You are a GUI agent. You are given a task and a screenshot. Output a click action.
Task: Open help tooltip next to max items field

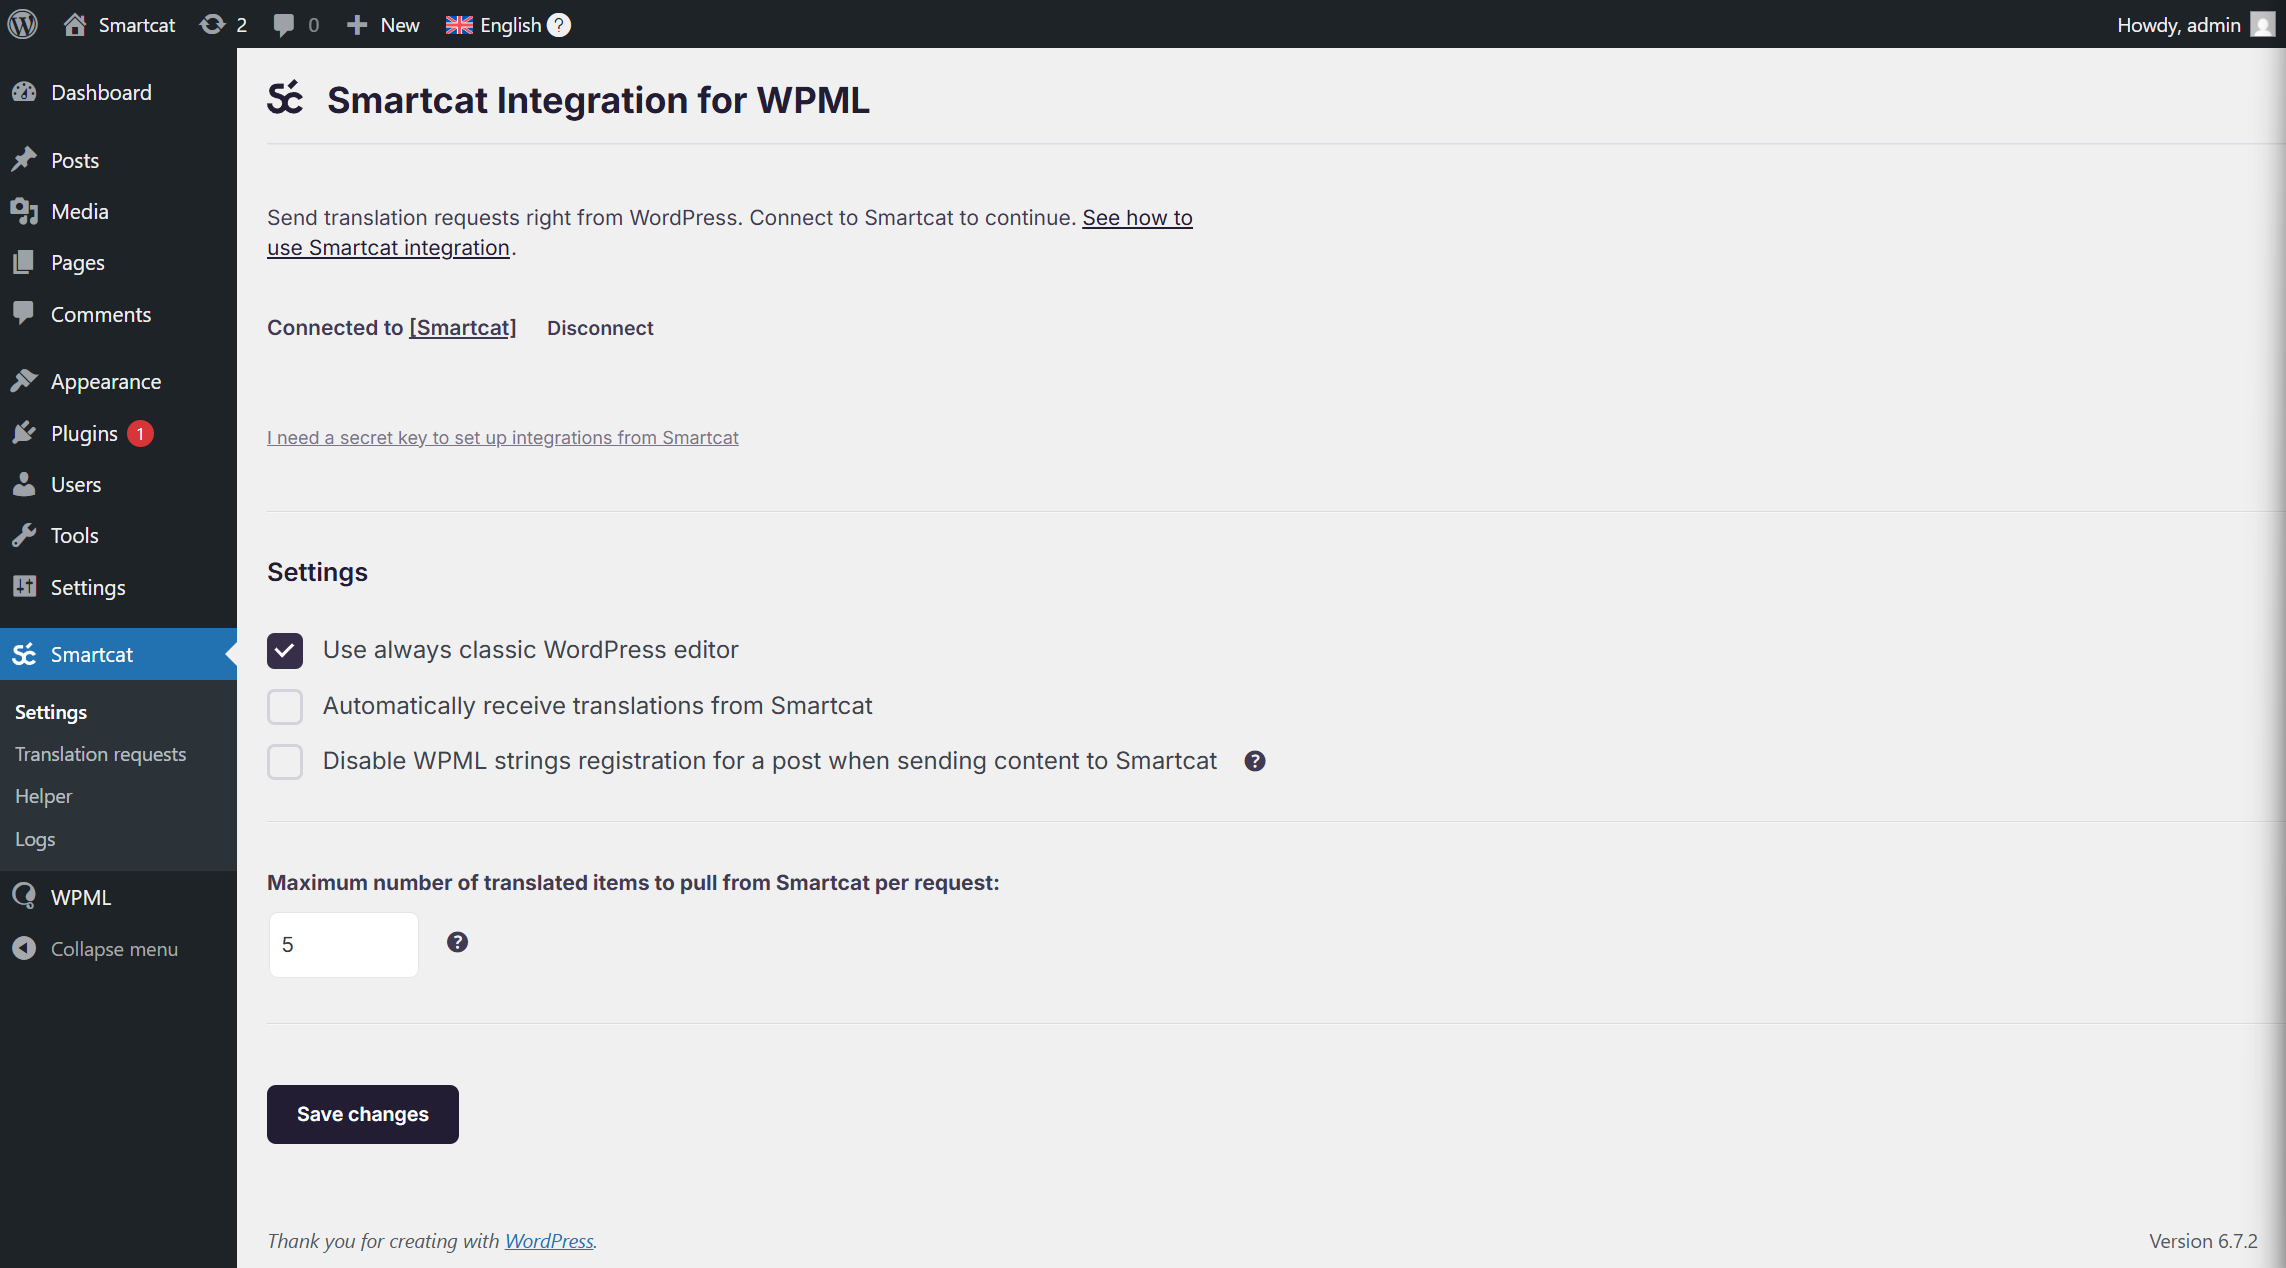click(x=457, y=942)
